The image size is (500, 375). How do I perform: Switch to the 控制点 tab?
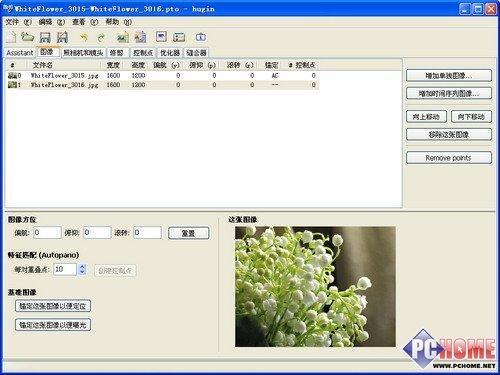point(143,53)
